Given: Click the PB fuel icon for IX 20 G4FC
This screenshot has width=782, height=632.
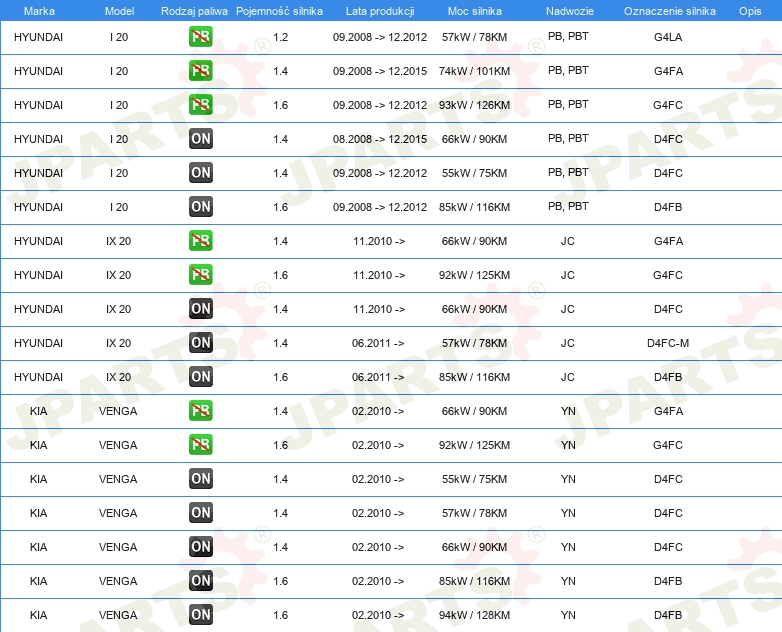Looking at the screenshot, I should 200,274.
